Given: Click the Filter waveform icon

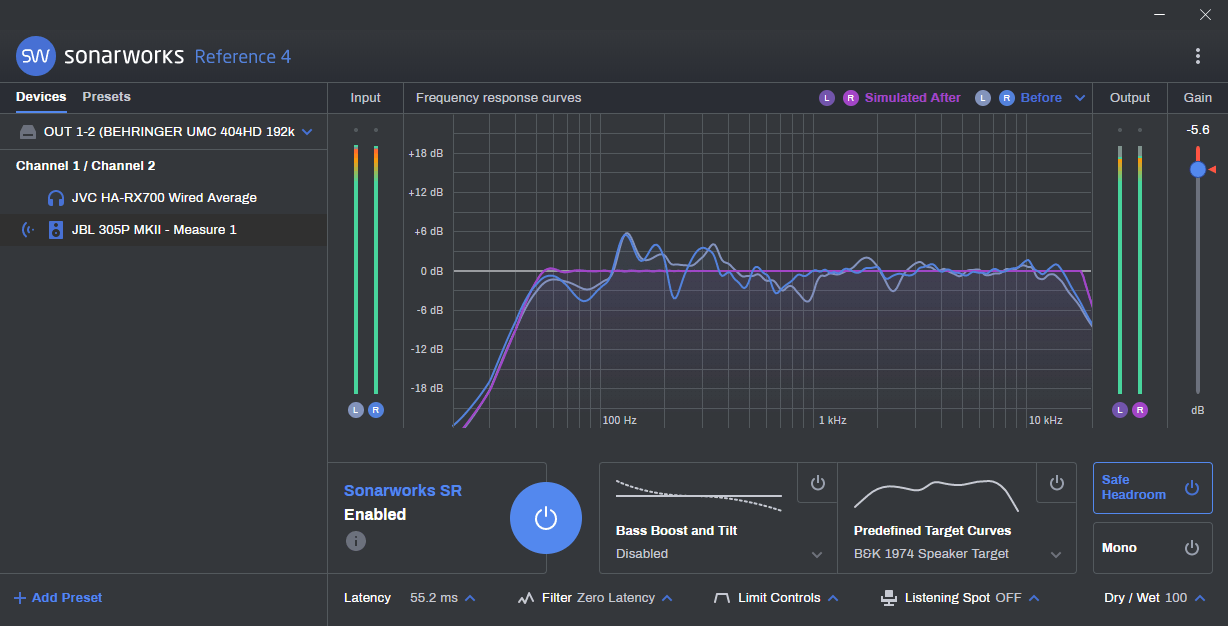Looking at the screenshot, I should tap(526, 598).
